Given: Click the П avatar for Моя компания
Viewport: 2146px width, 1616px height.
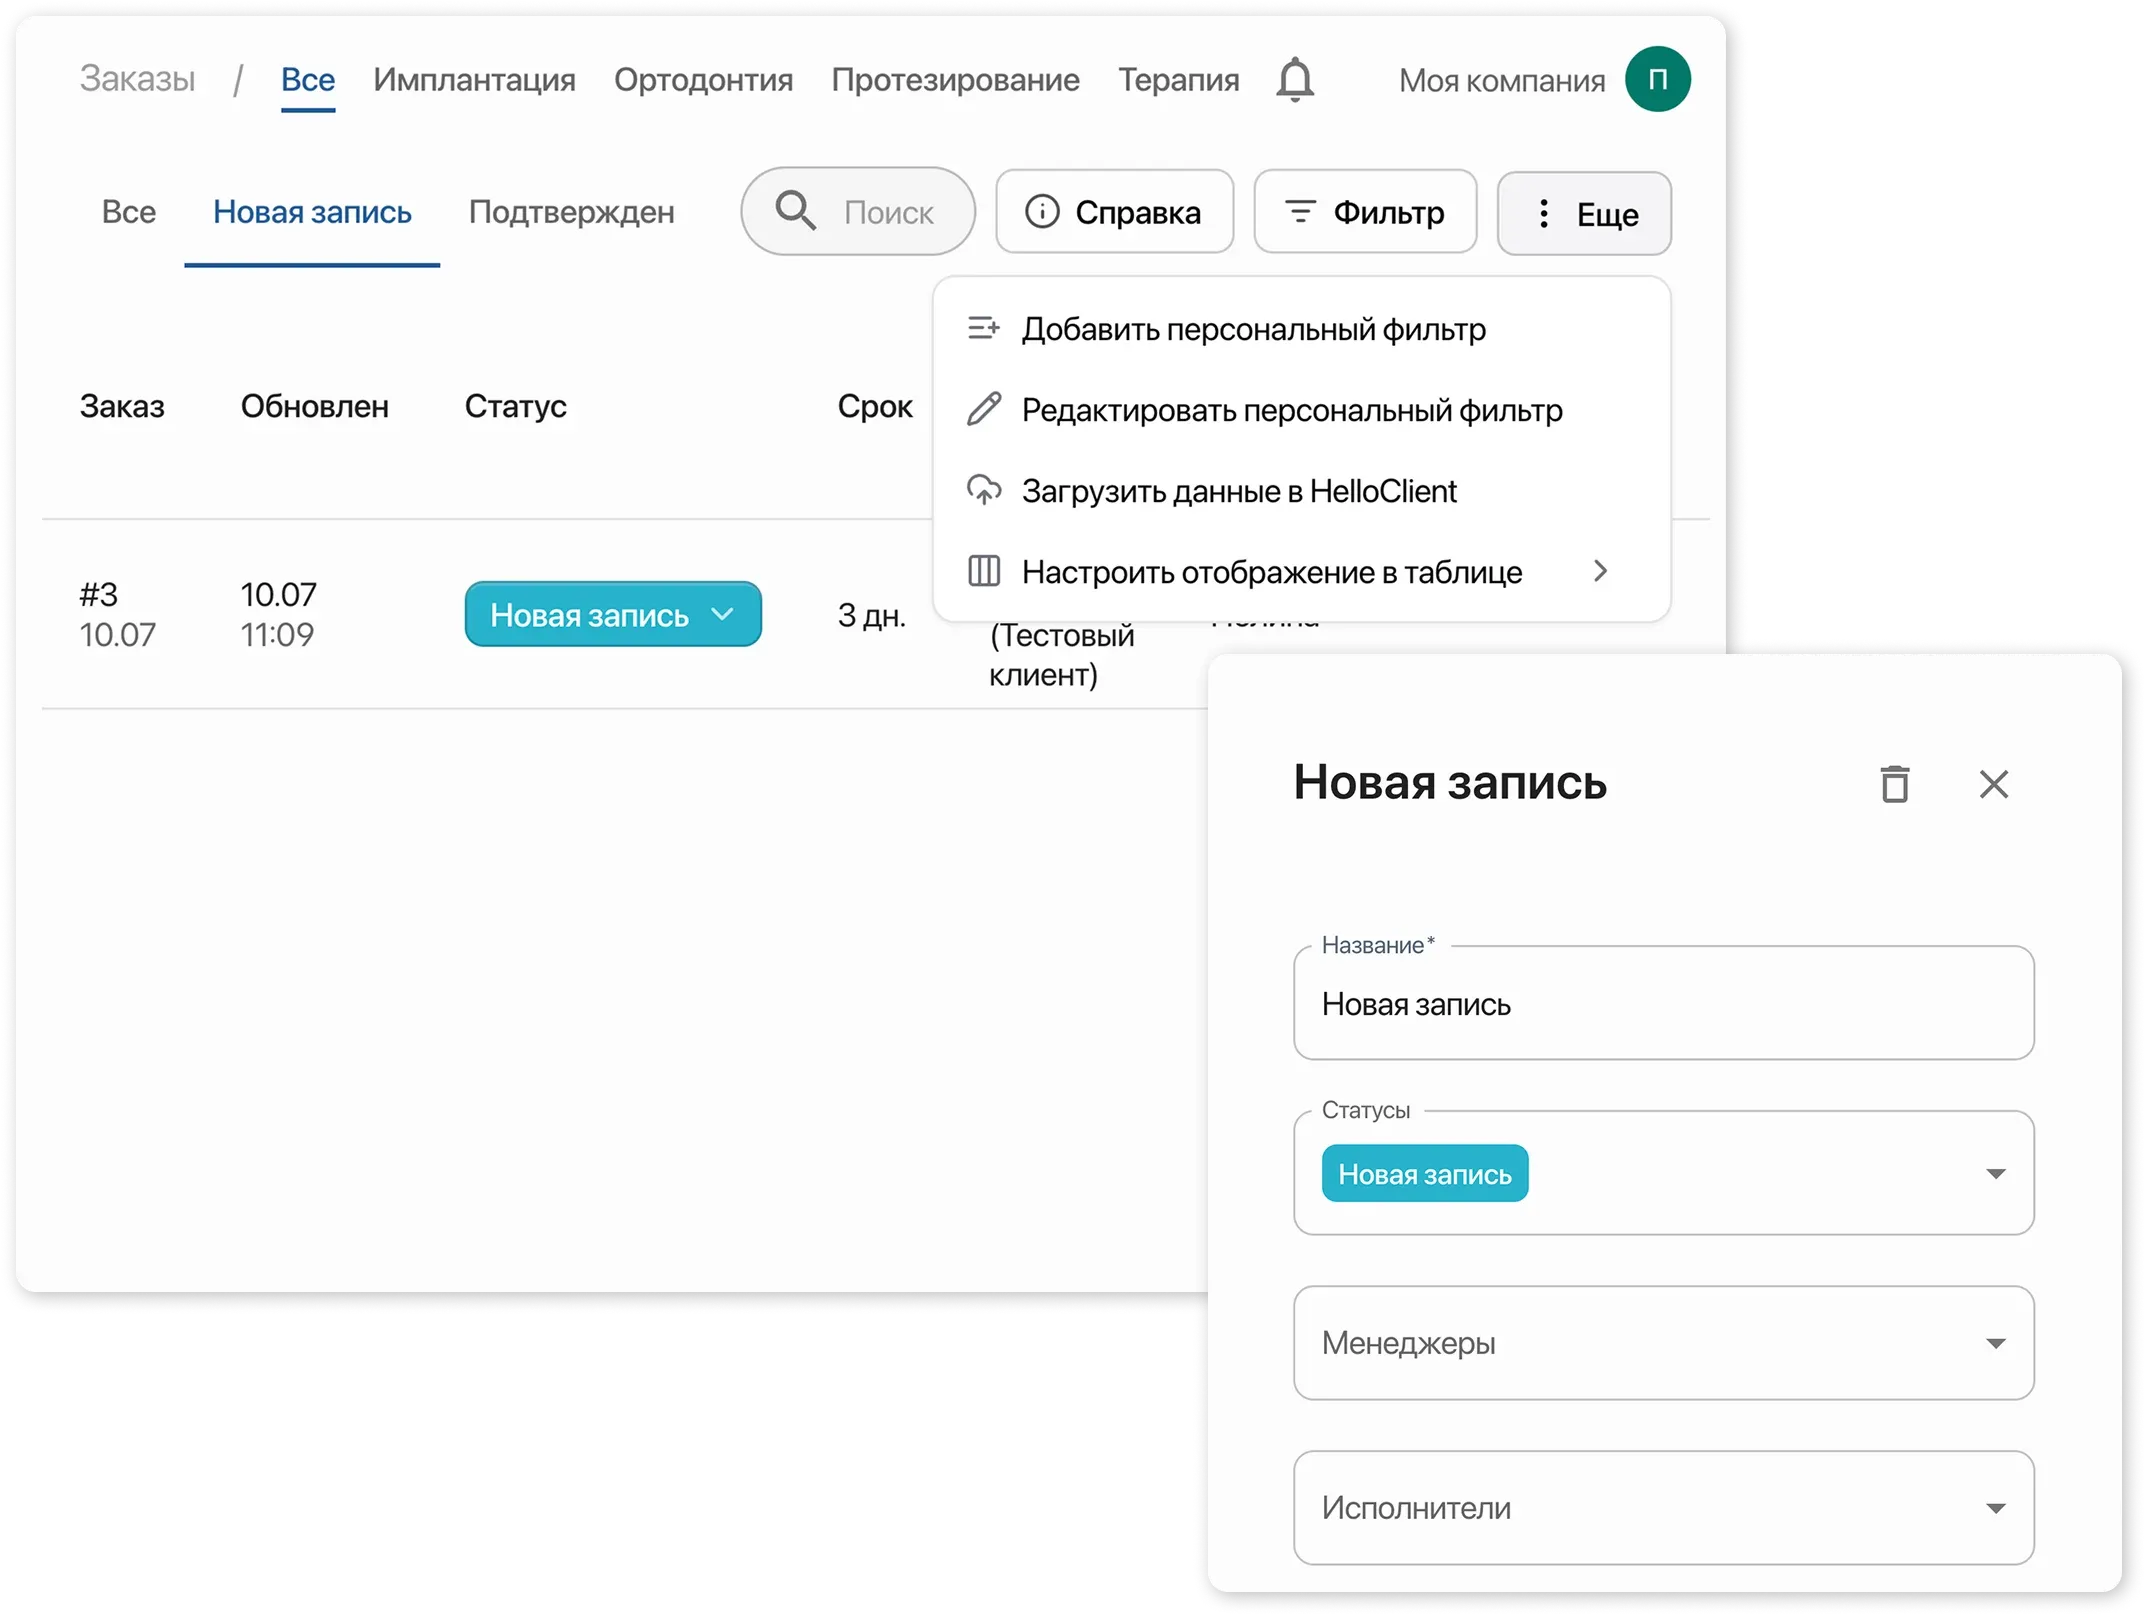Looking at the screenshot, I should [1657, 78].
